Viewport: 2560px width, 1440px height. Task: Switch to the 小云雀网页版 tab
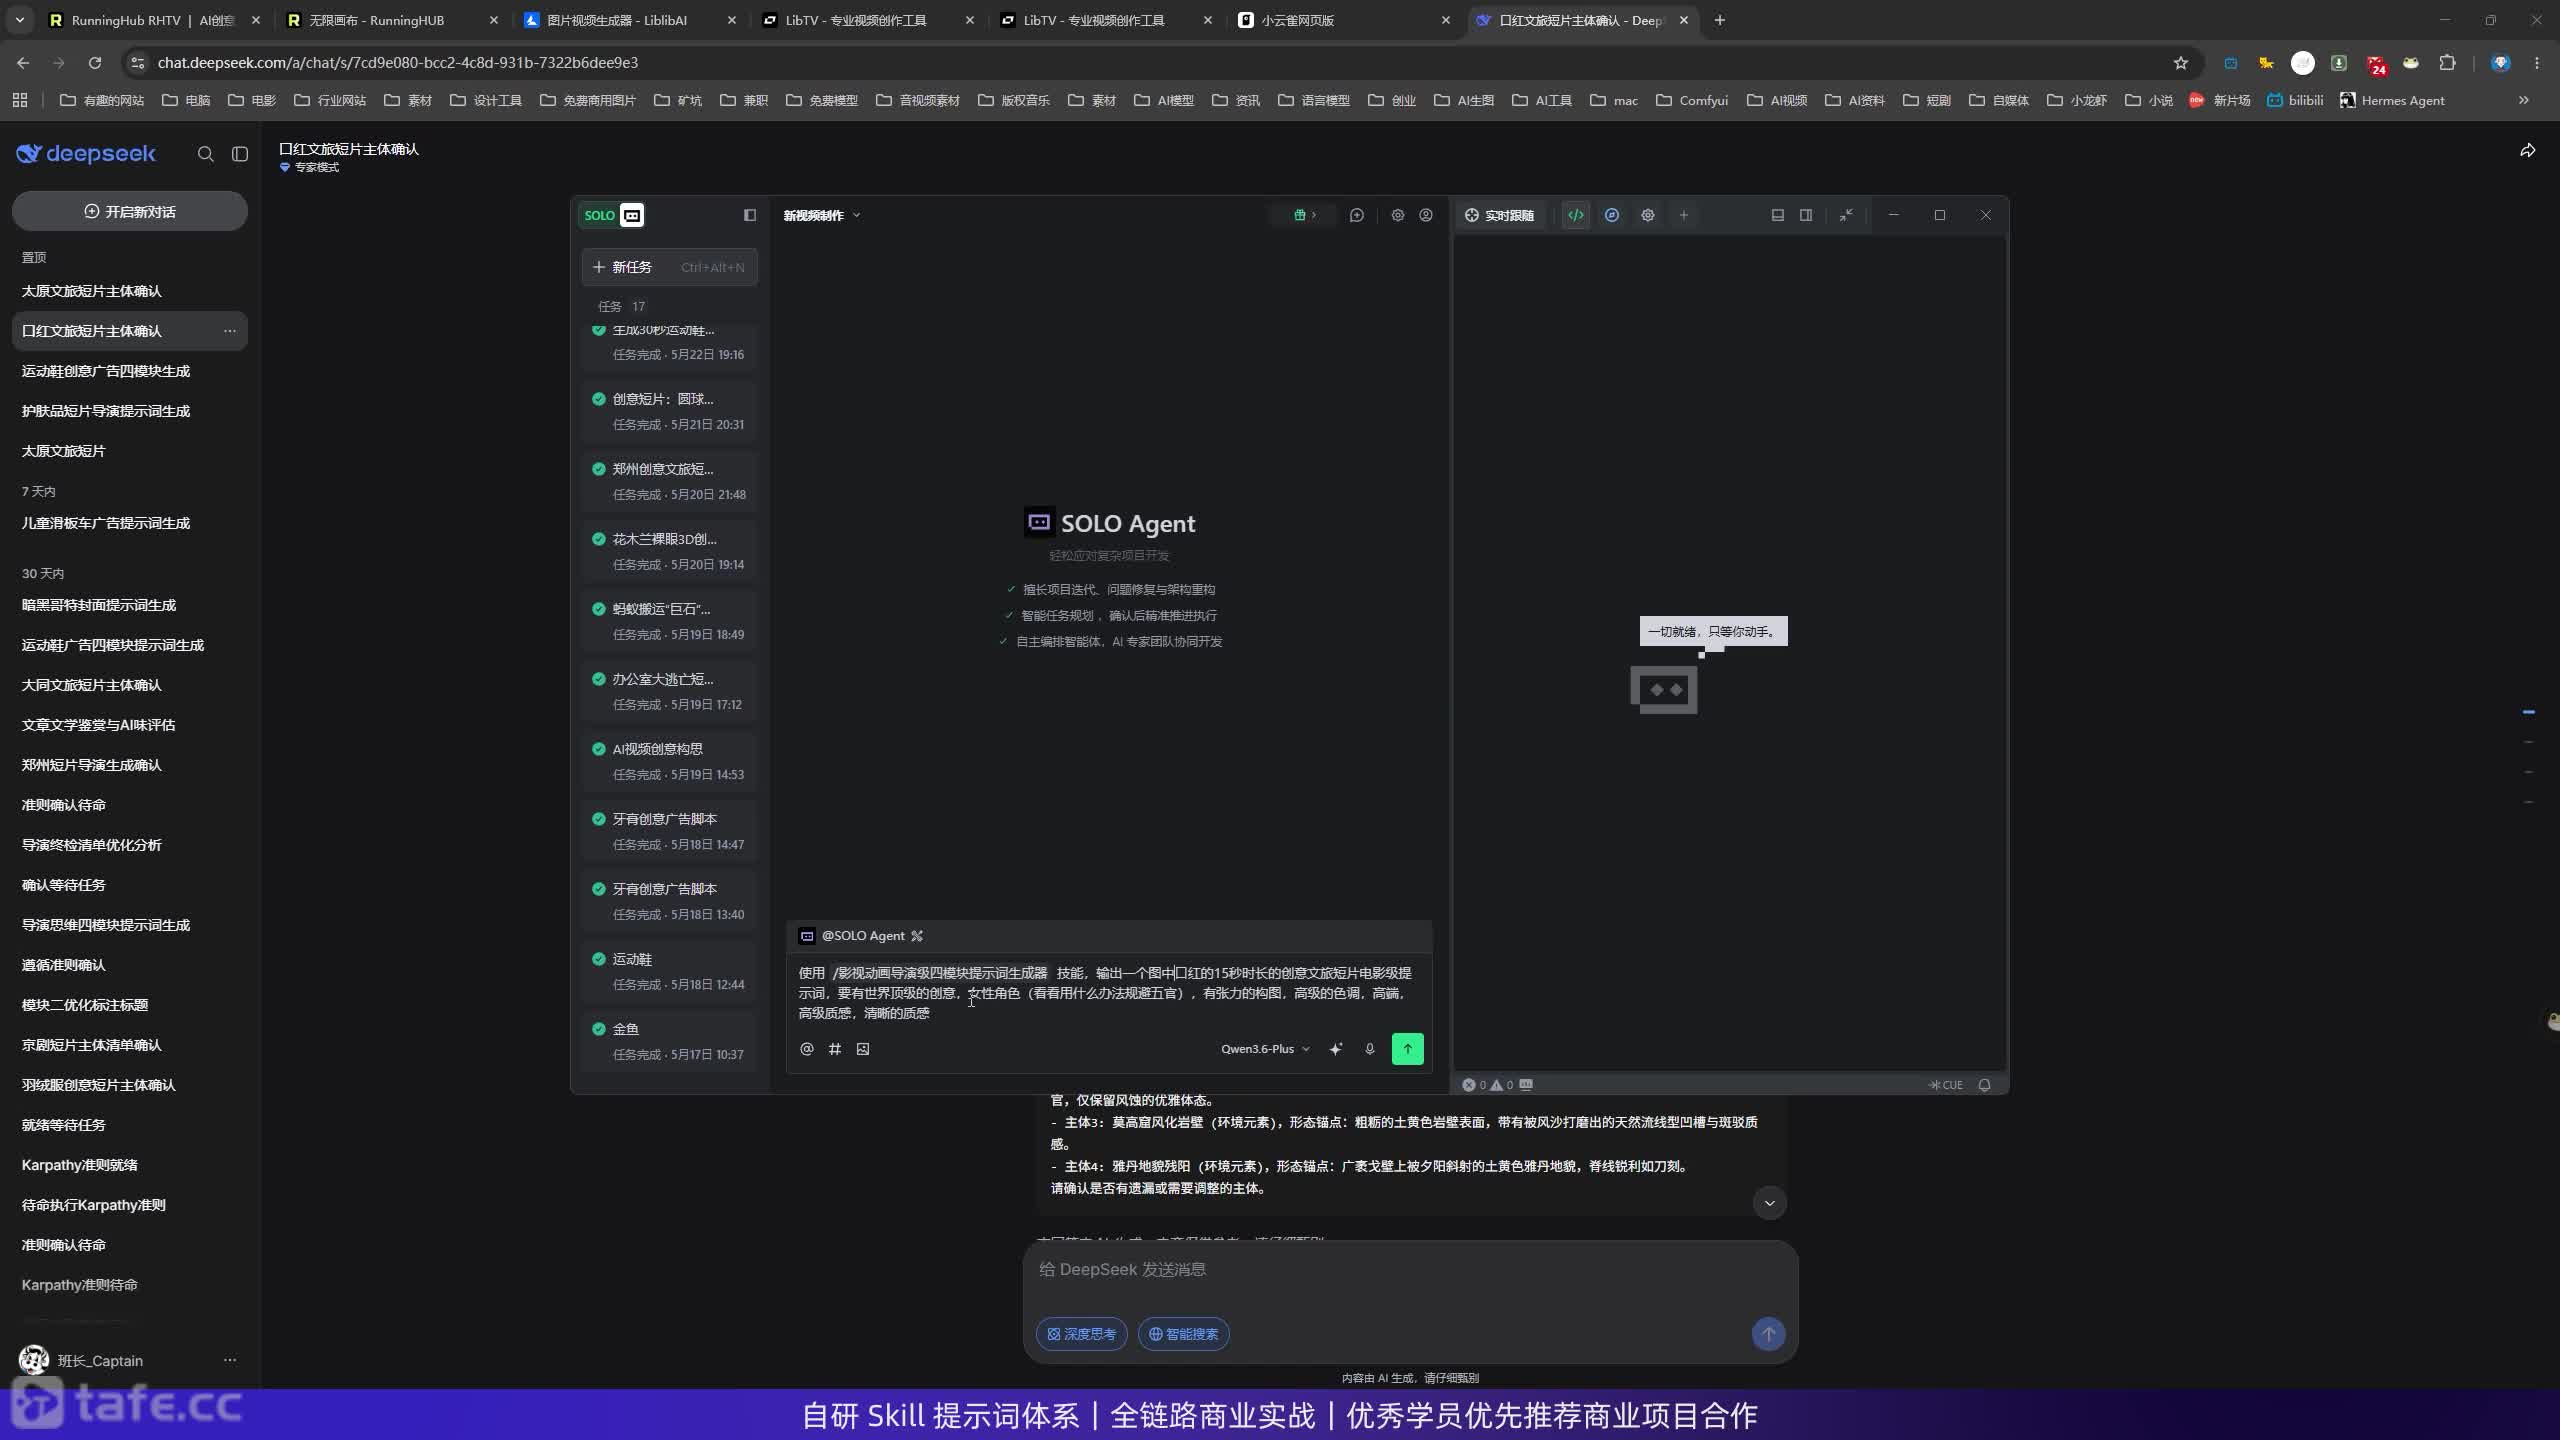point(1342,20)
